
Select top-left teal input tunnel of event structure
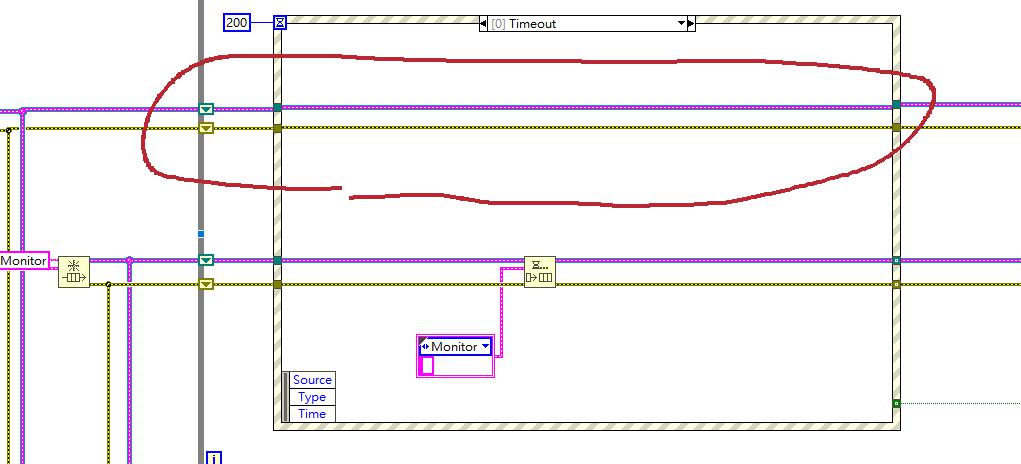click(x=277, y=107)
